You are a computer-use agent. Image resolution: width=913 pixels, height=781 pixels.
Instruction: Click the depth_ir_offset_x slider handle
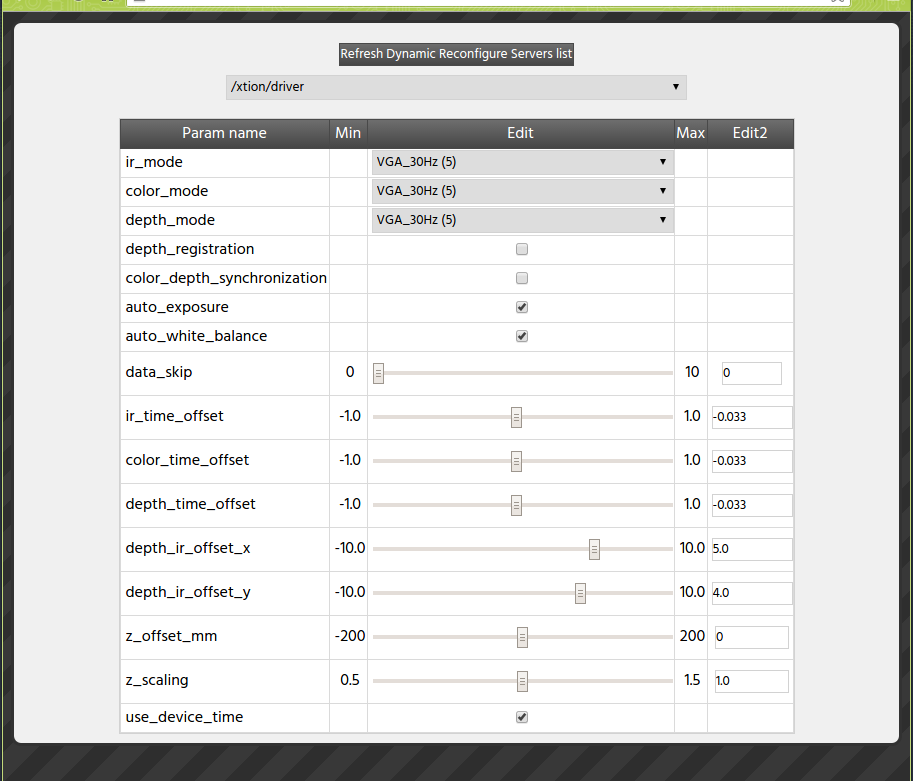click(x=594, y=549)
